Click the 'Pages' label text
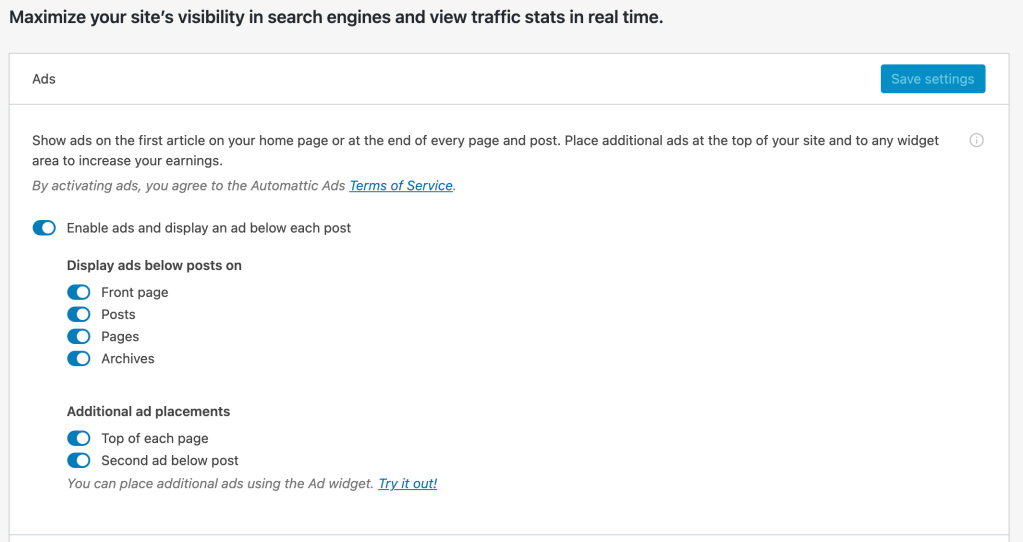Image resolution: width=1023 pixels, height=542 pixels. (x=120, y=337)
